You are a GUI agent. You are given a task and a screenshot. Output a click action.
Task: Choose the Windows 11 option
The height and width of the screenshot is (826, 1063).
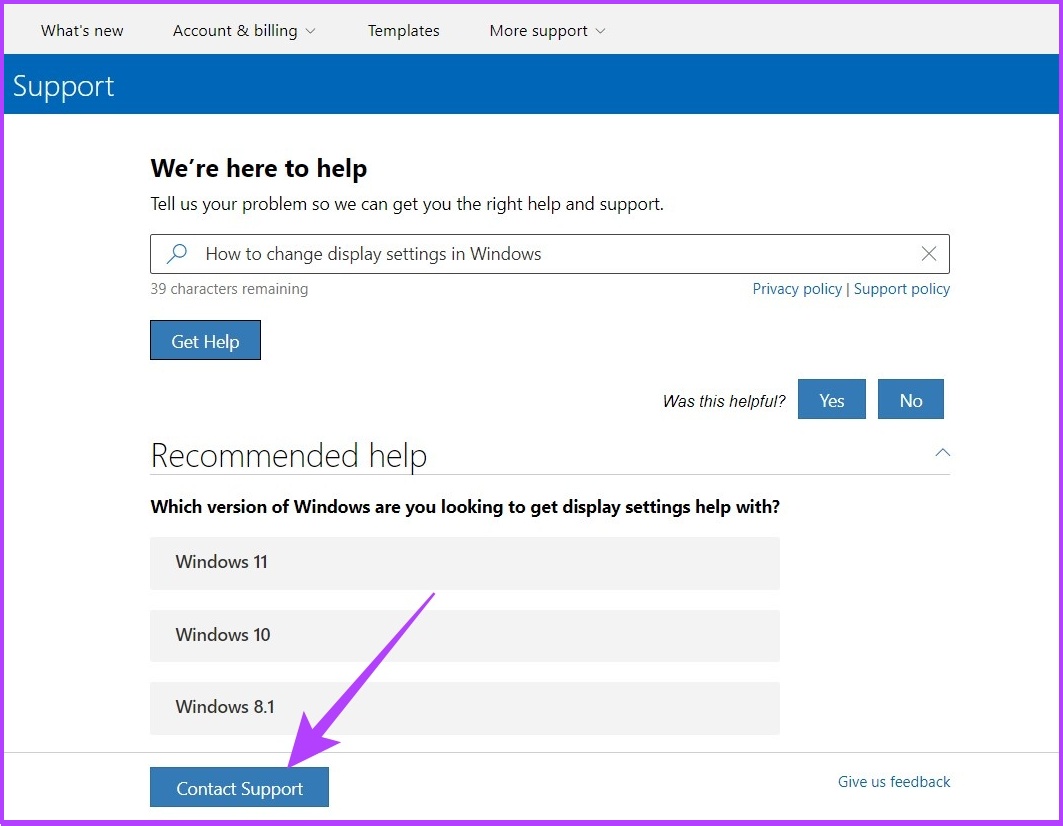pos(465,563)
